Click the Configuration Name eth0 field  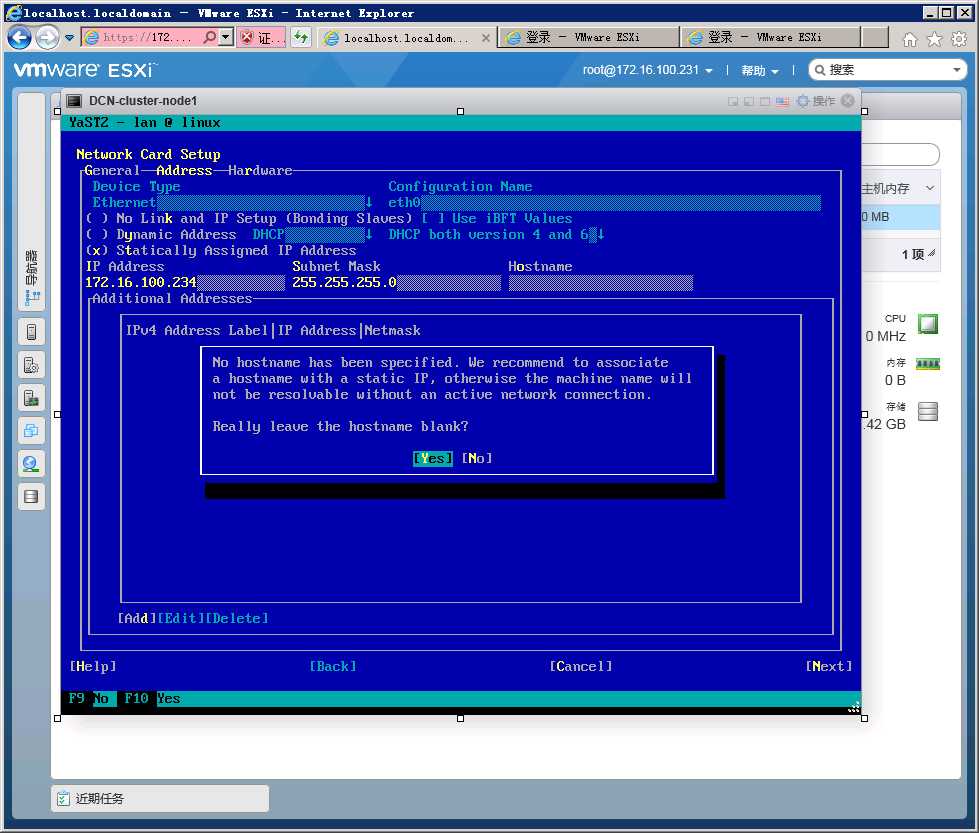[x=604, y=202]
